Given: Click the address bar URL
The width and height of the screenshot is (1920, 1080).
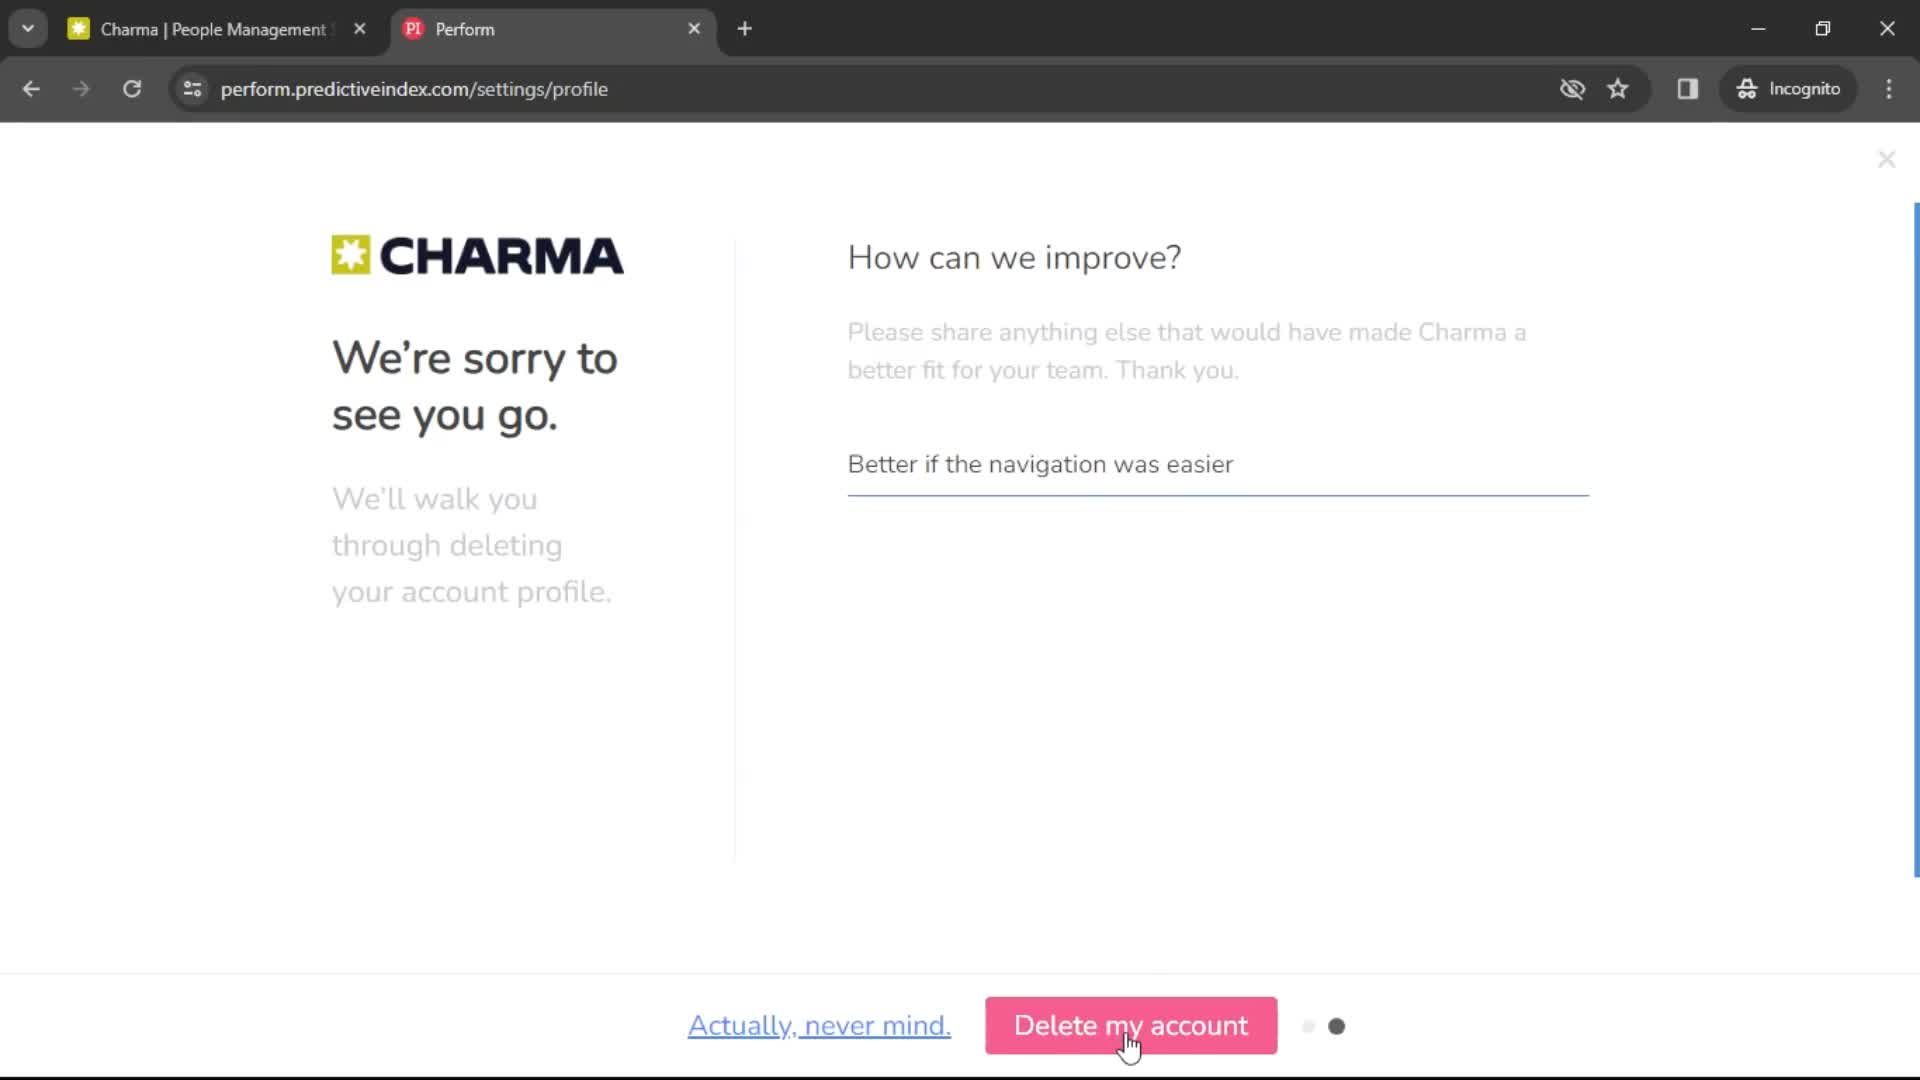Looking at the screenshot, I should [x=414, y=89].
